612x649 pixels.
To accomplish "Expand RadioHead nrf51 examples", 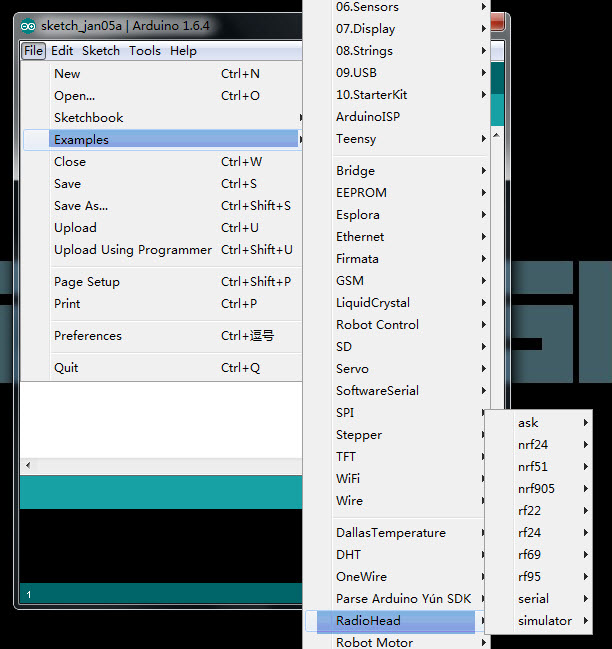I will pyautogui.click(x=539, y=466).
